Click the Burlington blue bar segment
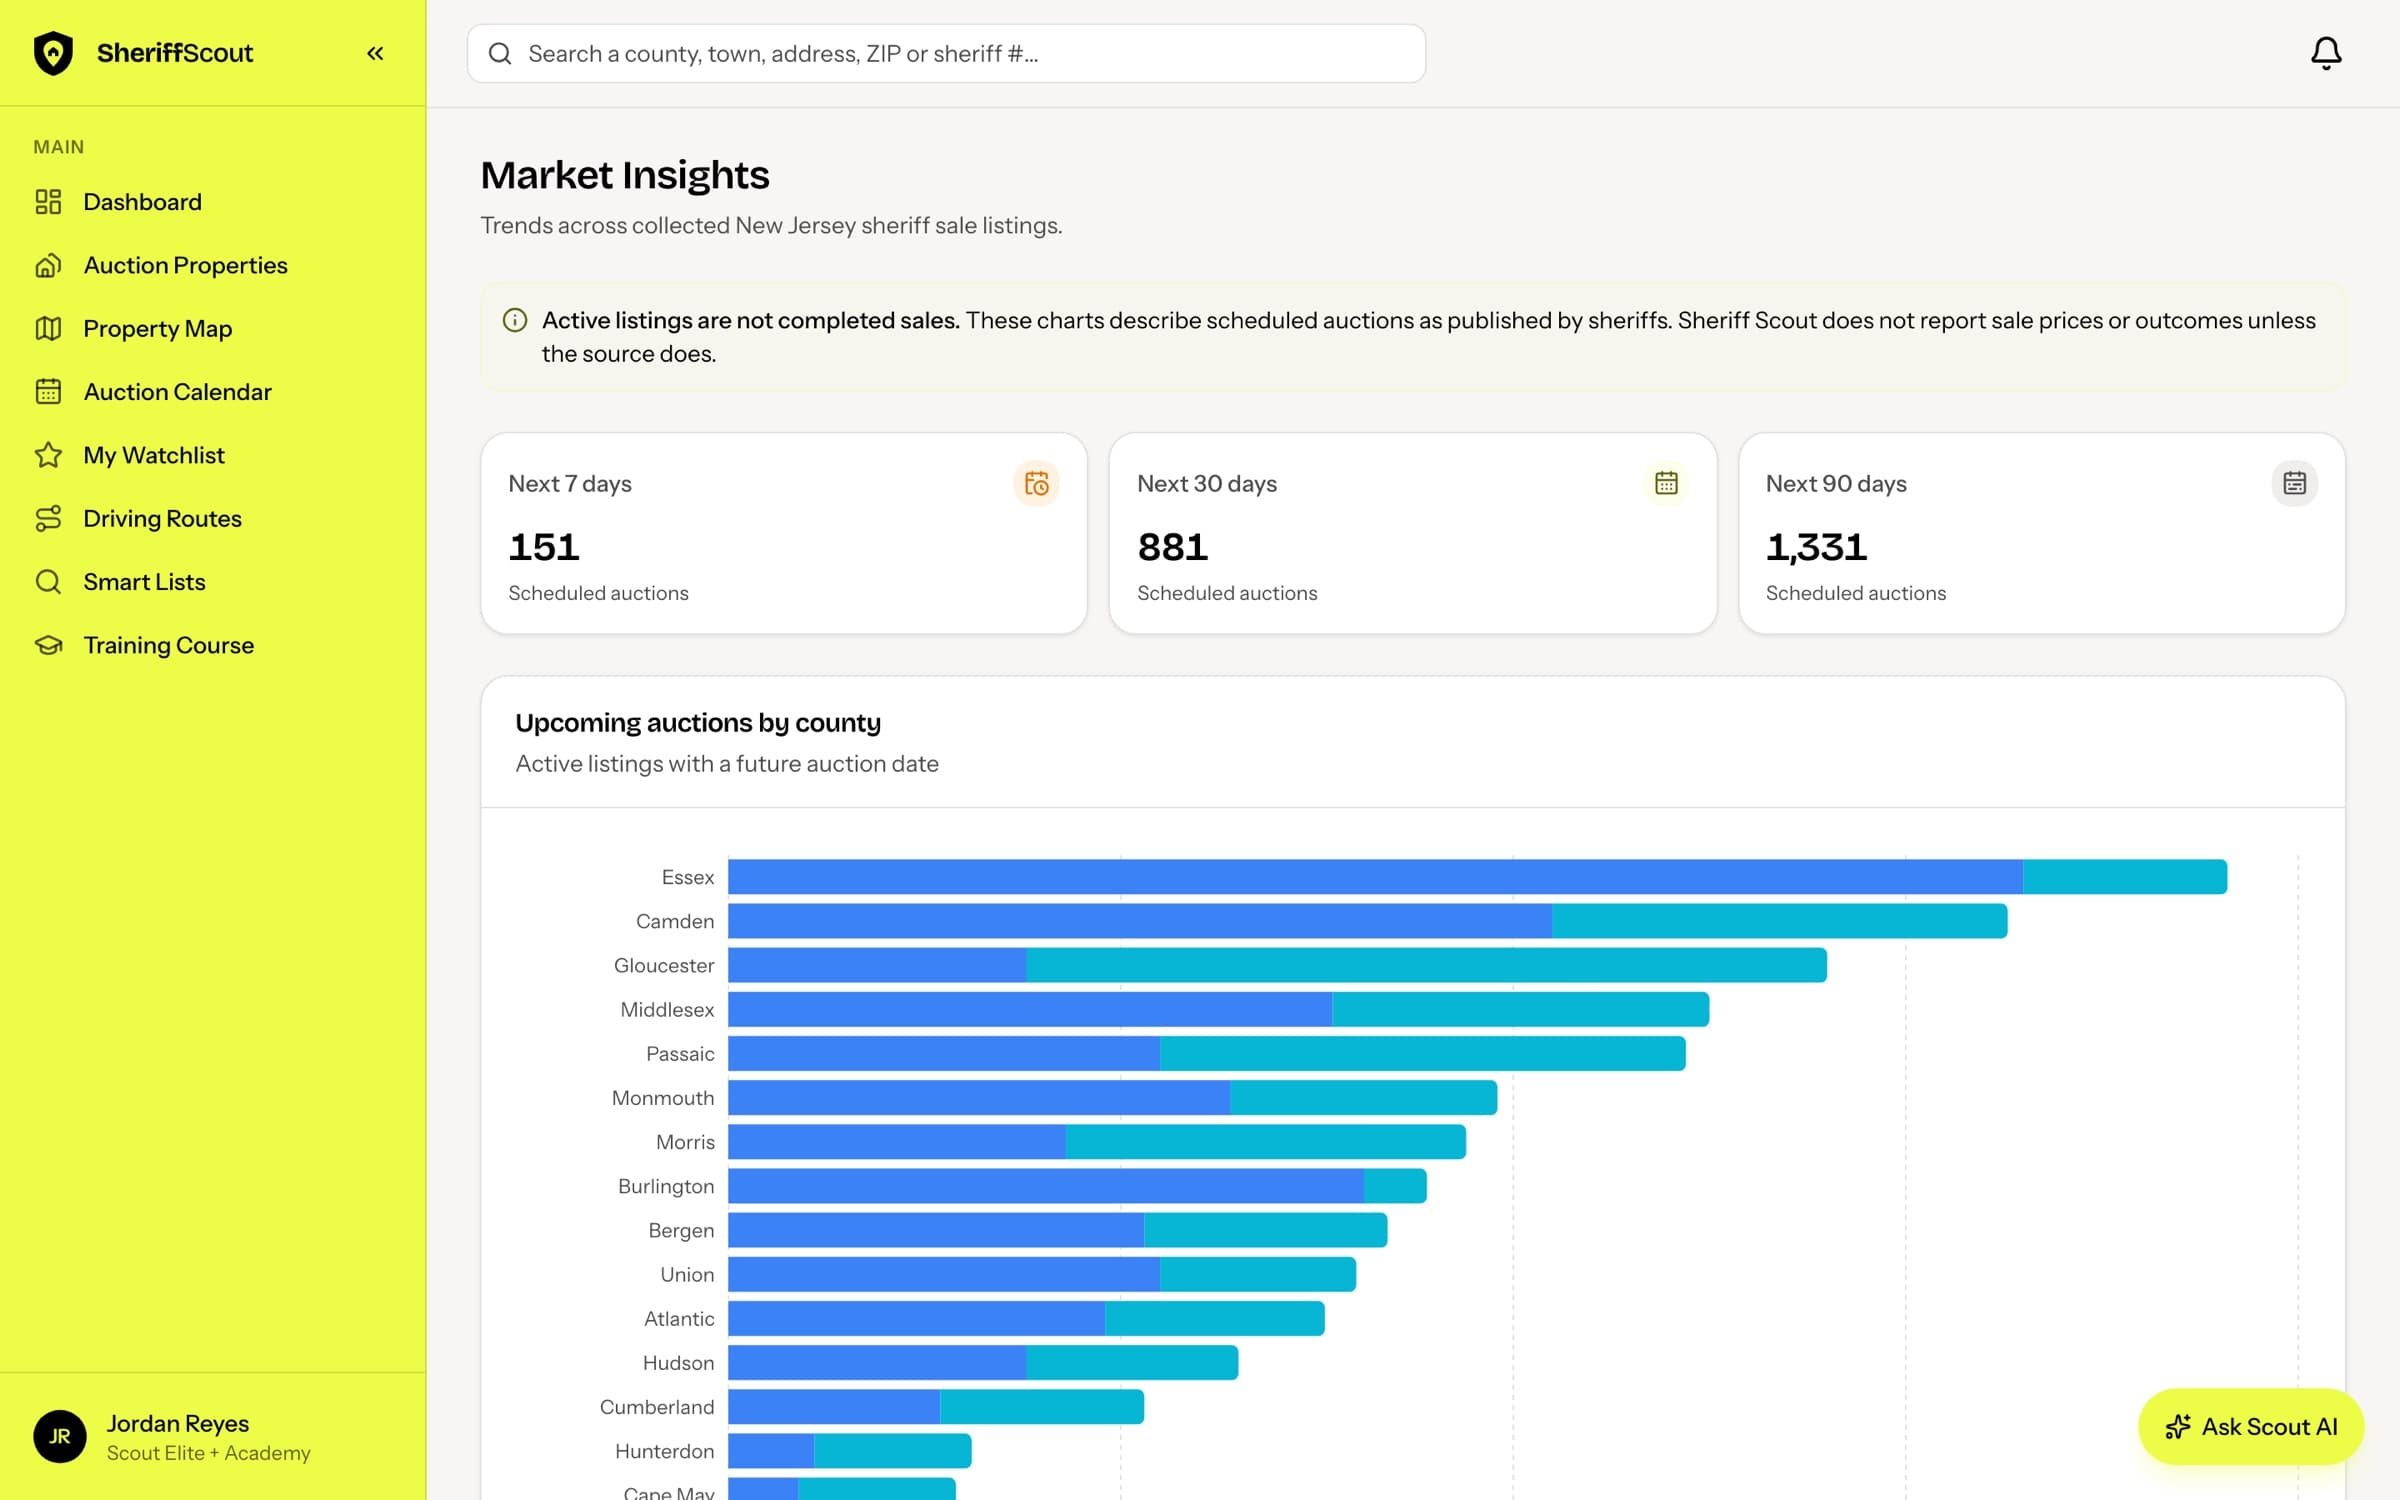This screenshot has width=2400, height=1500. pyautogui.click(x=1046, y=1185)
